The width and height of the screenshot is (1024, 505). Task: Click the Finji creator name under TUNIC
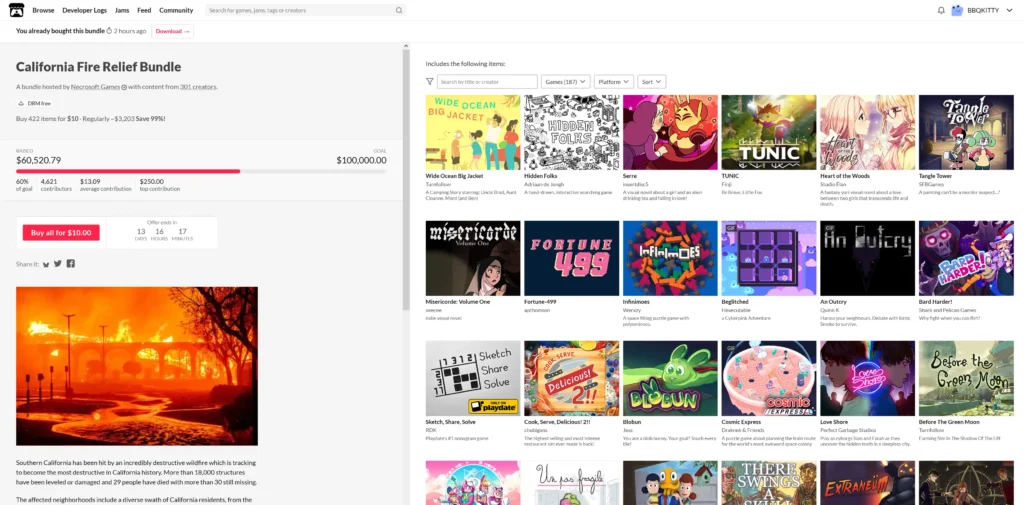[x=726, y=185]
